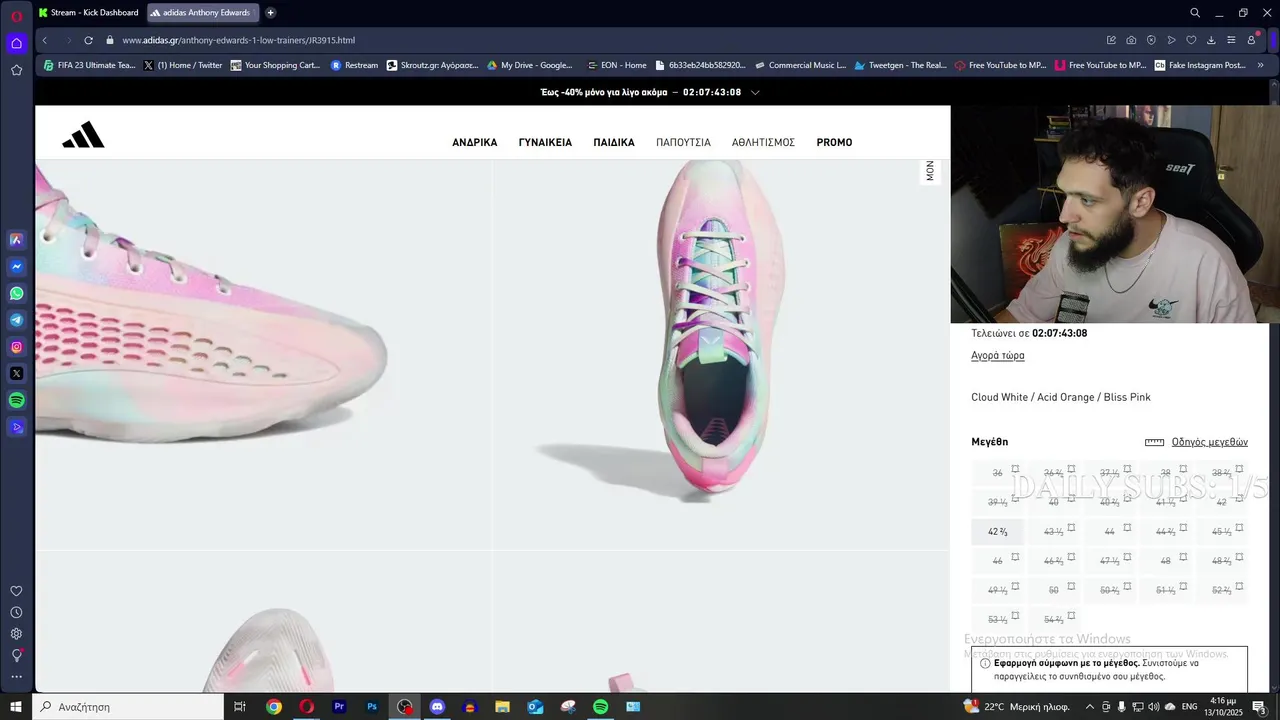Screen dimensions: 1280x720
Task: Go back to the previous page
Action: [44, 40]
